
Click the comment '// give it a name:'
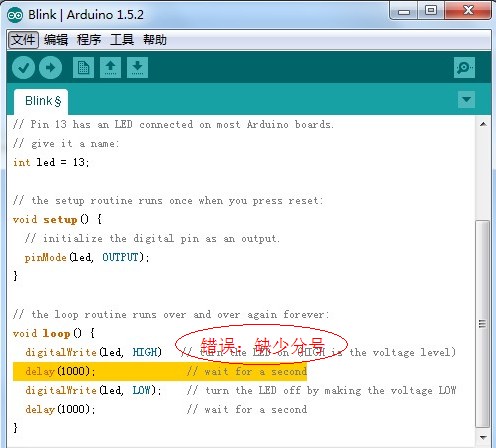(x=66, y=144)
